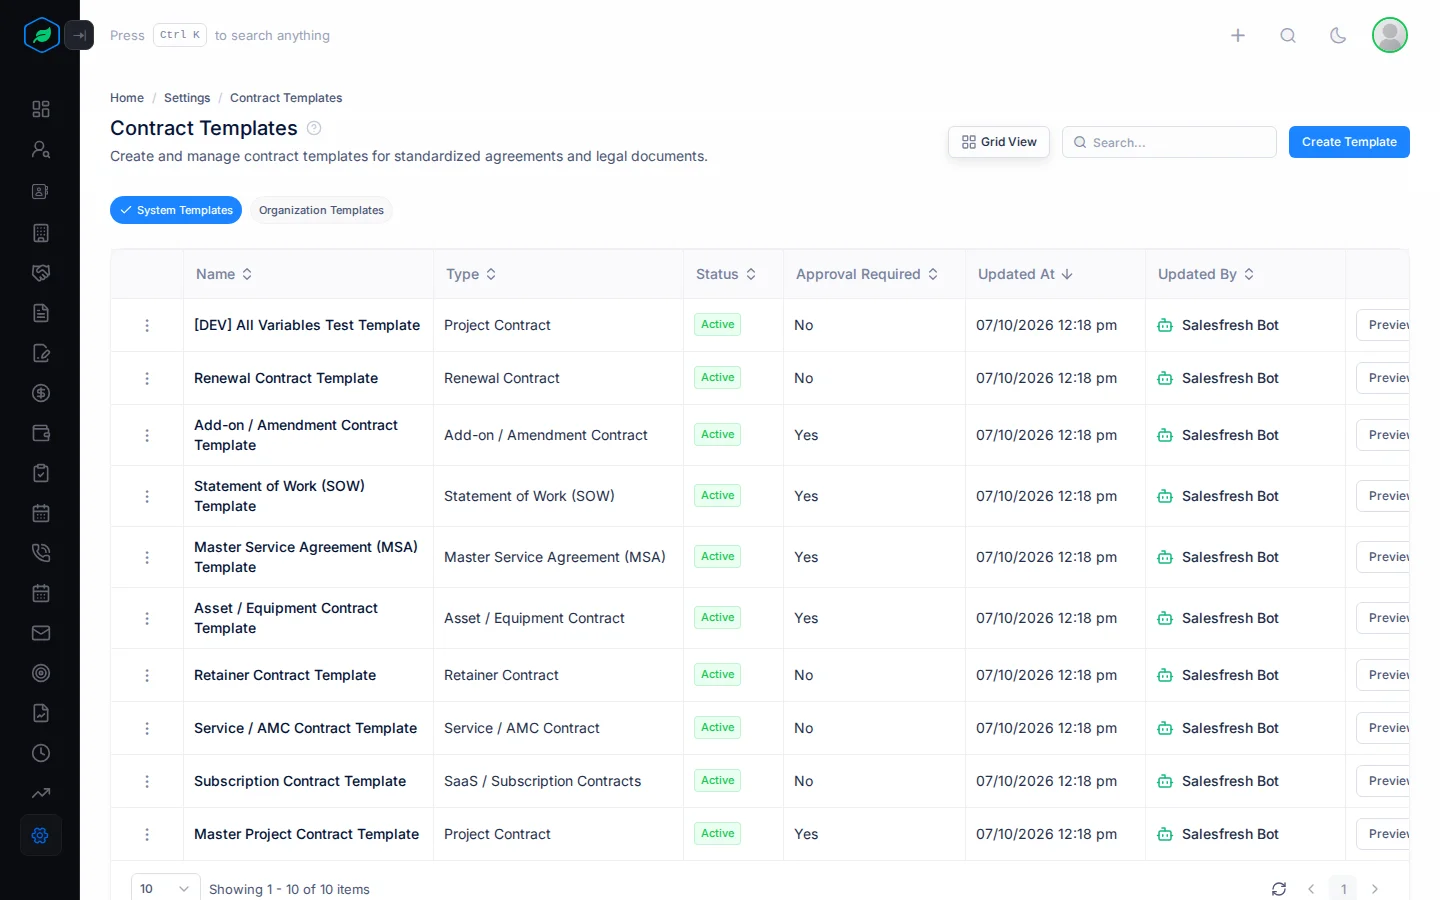Open the envelope mail icon in the sidebar

point(41,633)
